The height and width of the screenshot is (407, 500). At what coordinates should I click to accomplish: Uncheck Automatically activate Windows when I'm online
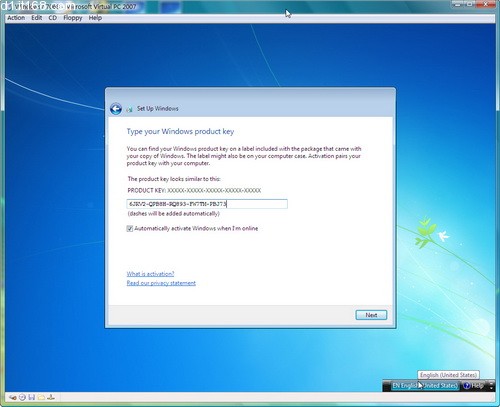point(130,228)
